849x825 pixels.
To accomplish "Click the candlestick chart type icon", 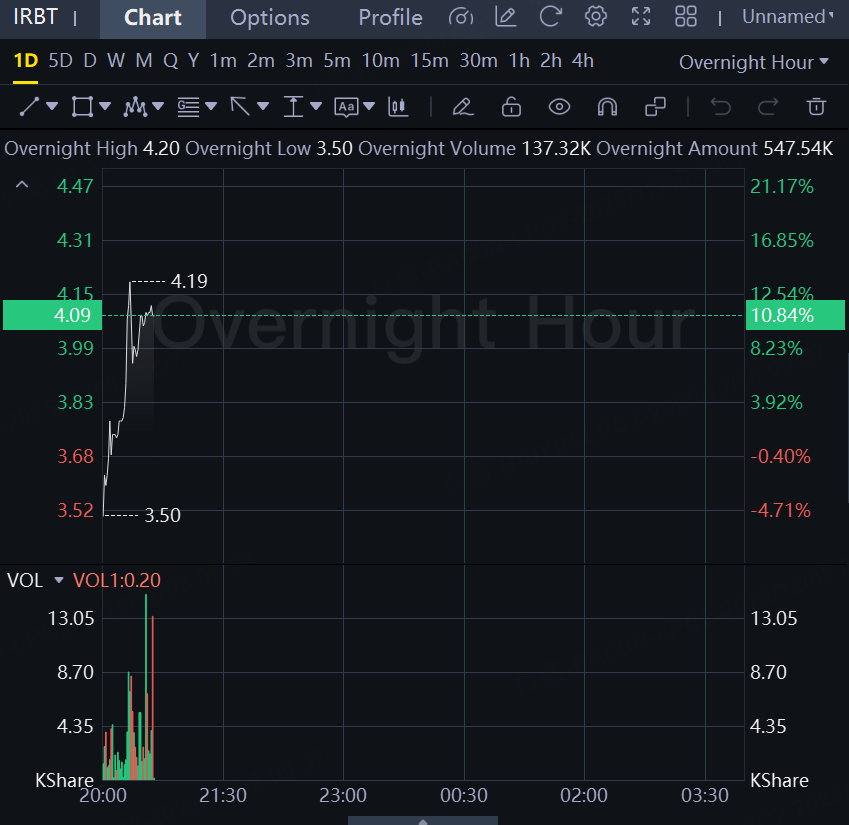I will pos(399,106).
